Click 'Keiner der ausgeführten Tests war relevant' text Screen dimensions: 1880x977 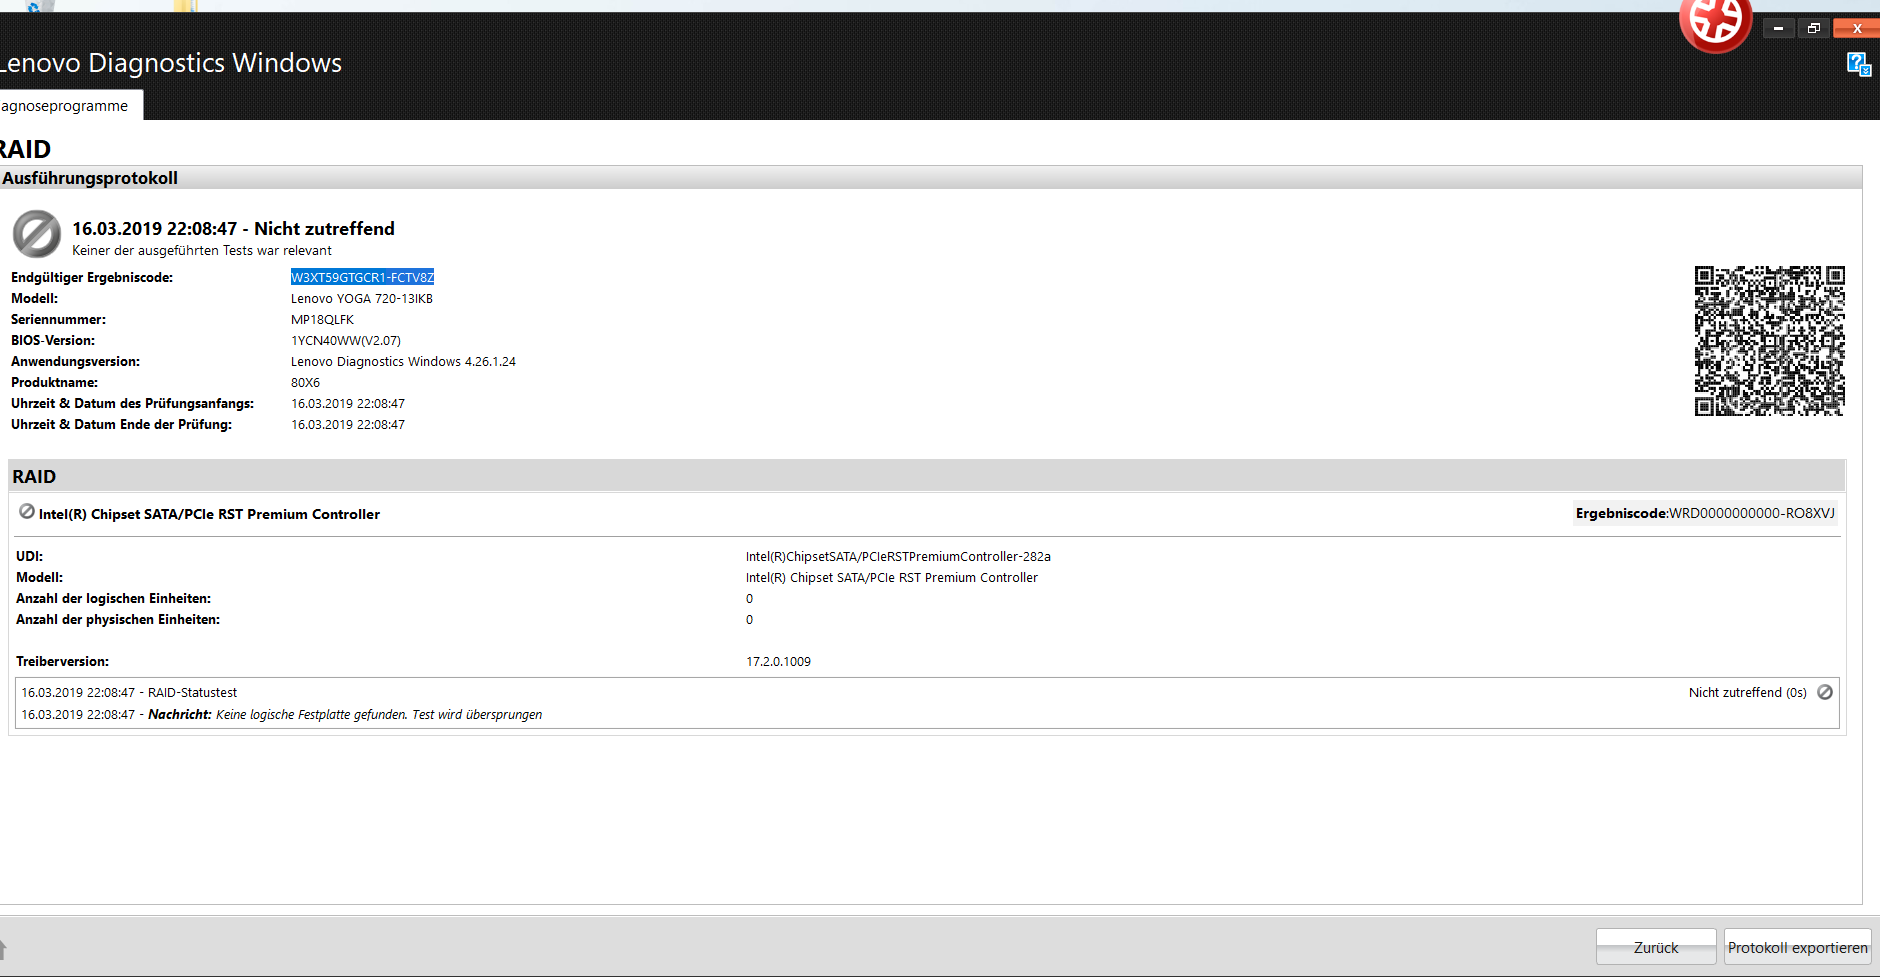(202, 250)
